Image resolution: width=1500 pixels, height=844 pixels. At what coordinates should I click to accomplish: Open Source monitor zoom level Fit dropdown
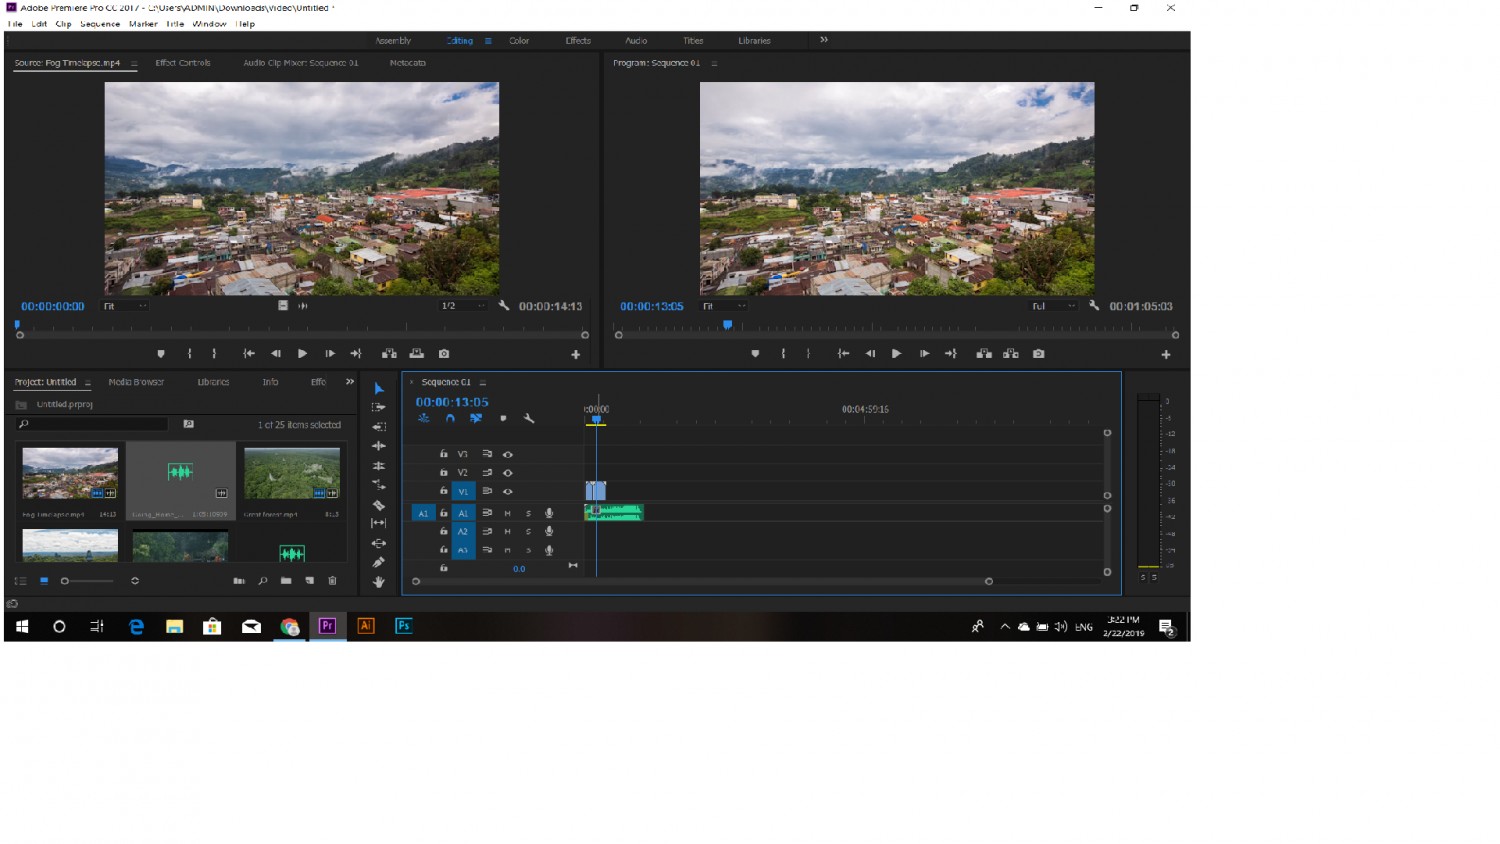[126, 306]
